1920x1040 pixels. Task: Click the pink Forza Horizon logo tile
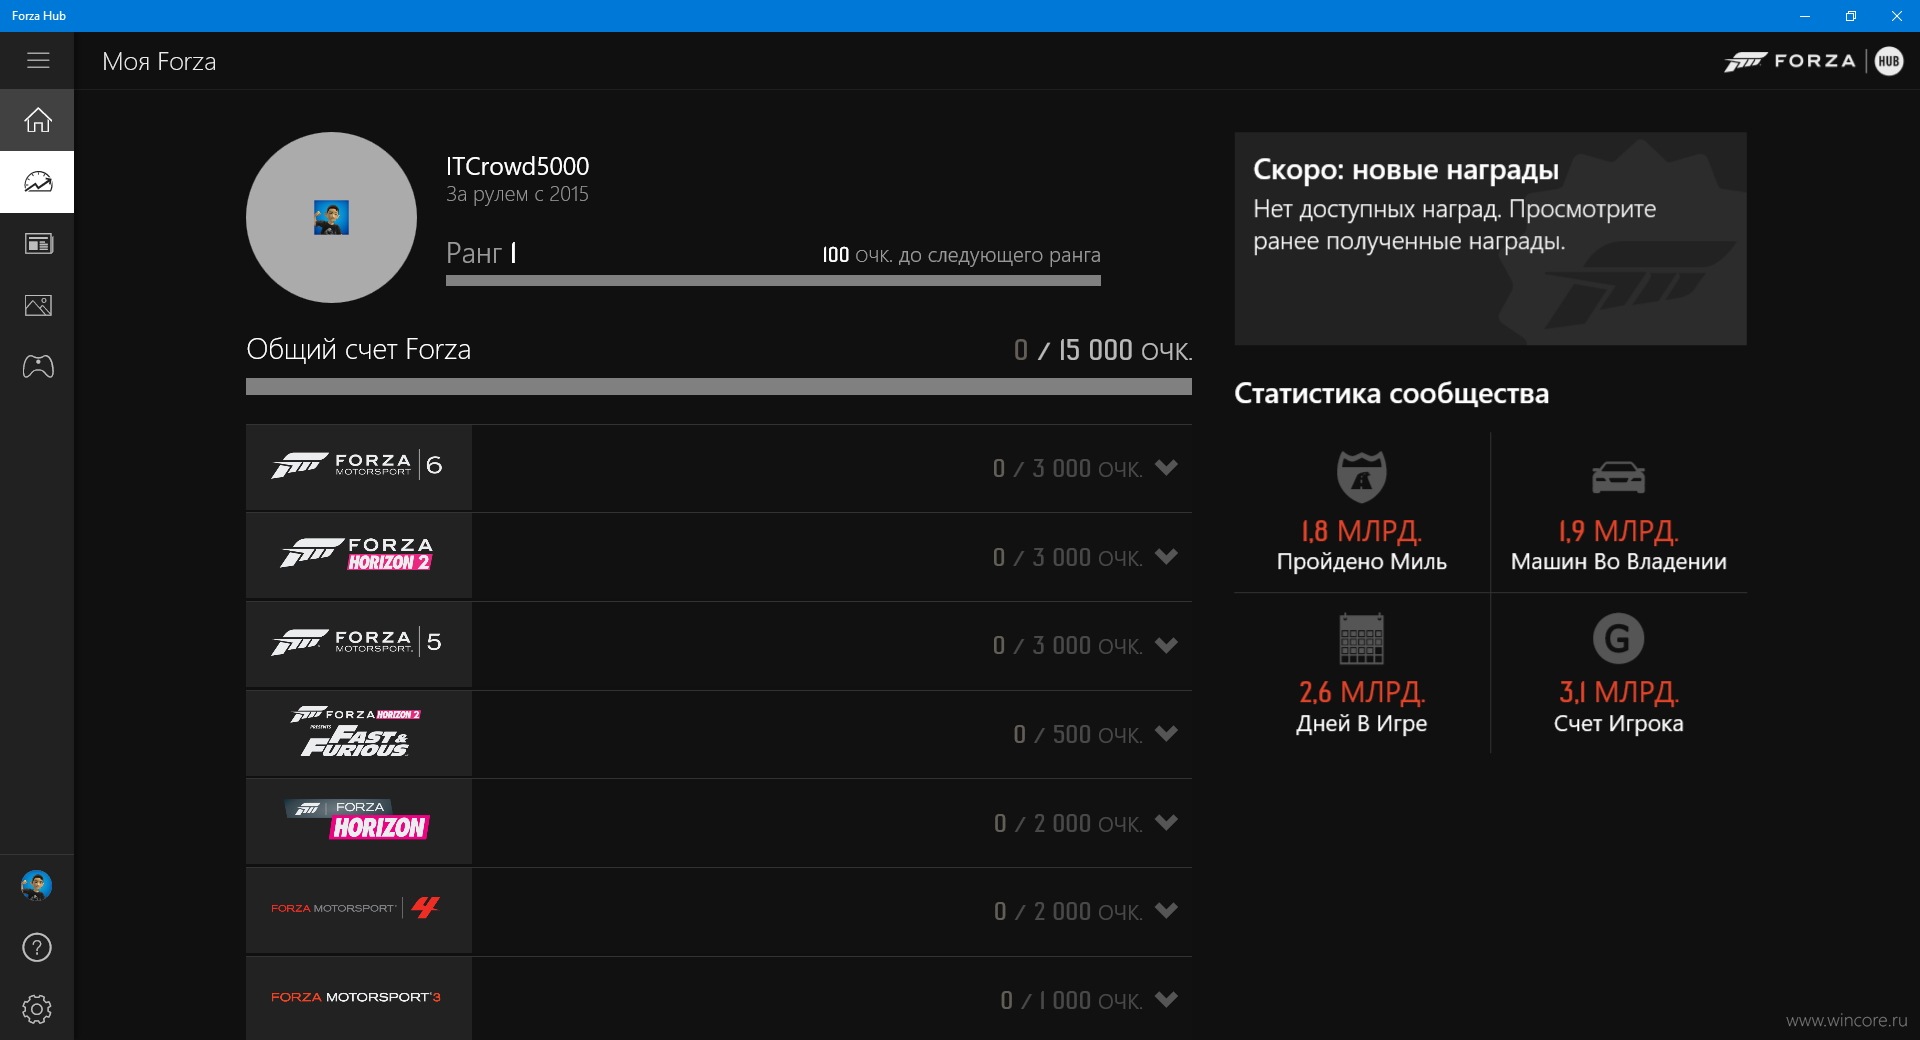coord(359,822)
